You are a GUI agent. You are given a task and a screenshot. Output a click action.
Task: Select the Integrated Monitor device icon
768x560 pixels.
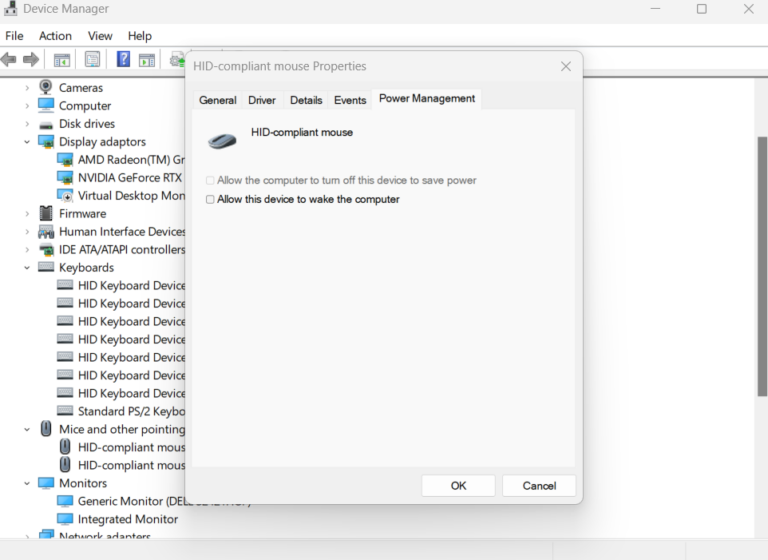[x=65, y=520]
